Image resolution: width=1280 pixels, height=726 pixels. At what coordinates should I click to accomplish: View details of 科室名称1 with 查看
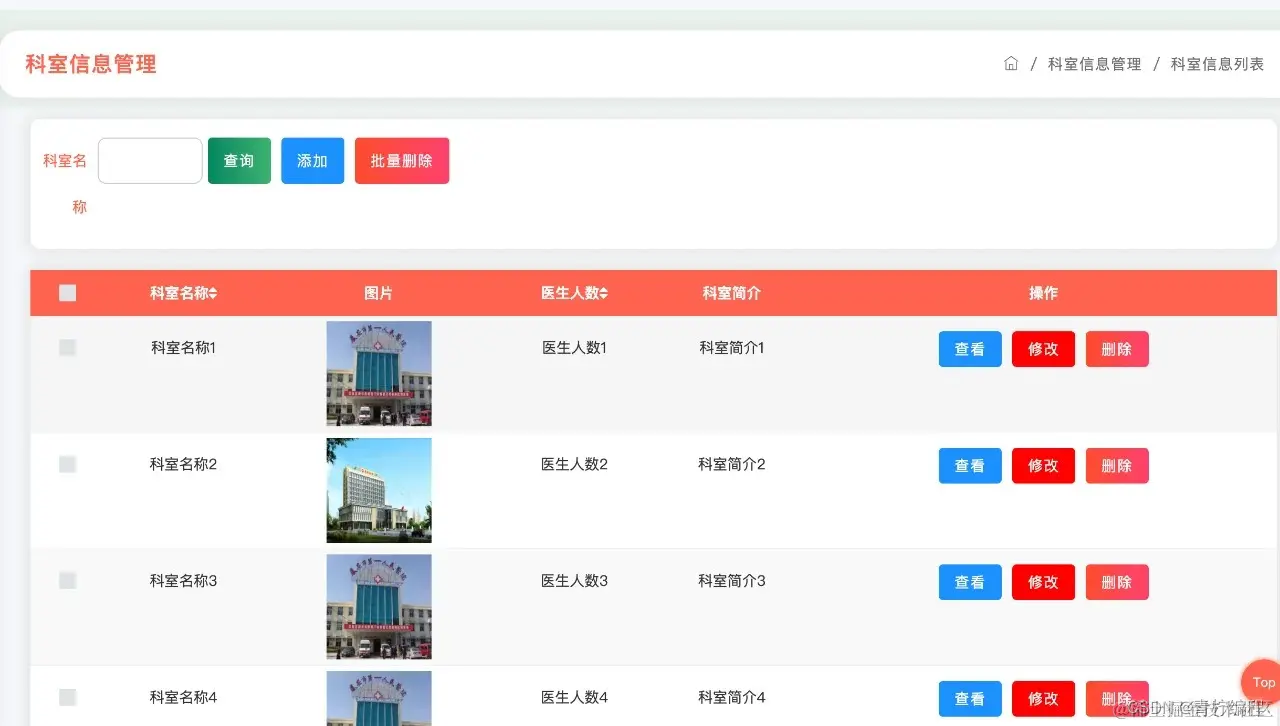970,349
